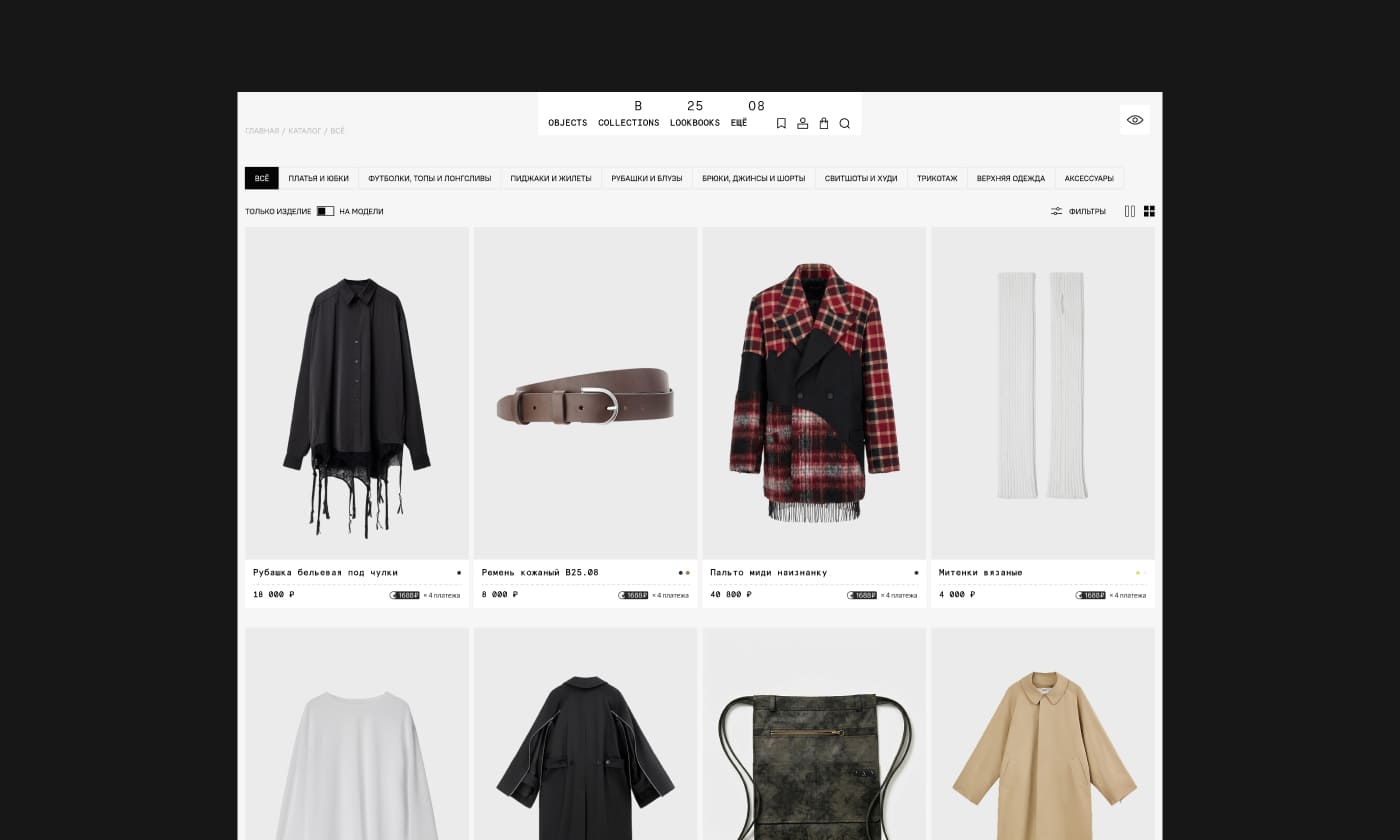Viewport: 1400px width, 840px height.
Task: Pick black color dot for Рубашка бельевая
Action: [x=459, y=573]
